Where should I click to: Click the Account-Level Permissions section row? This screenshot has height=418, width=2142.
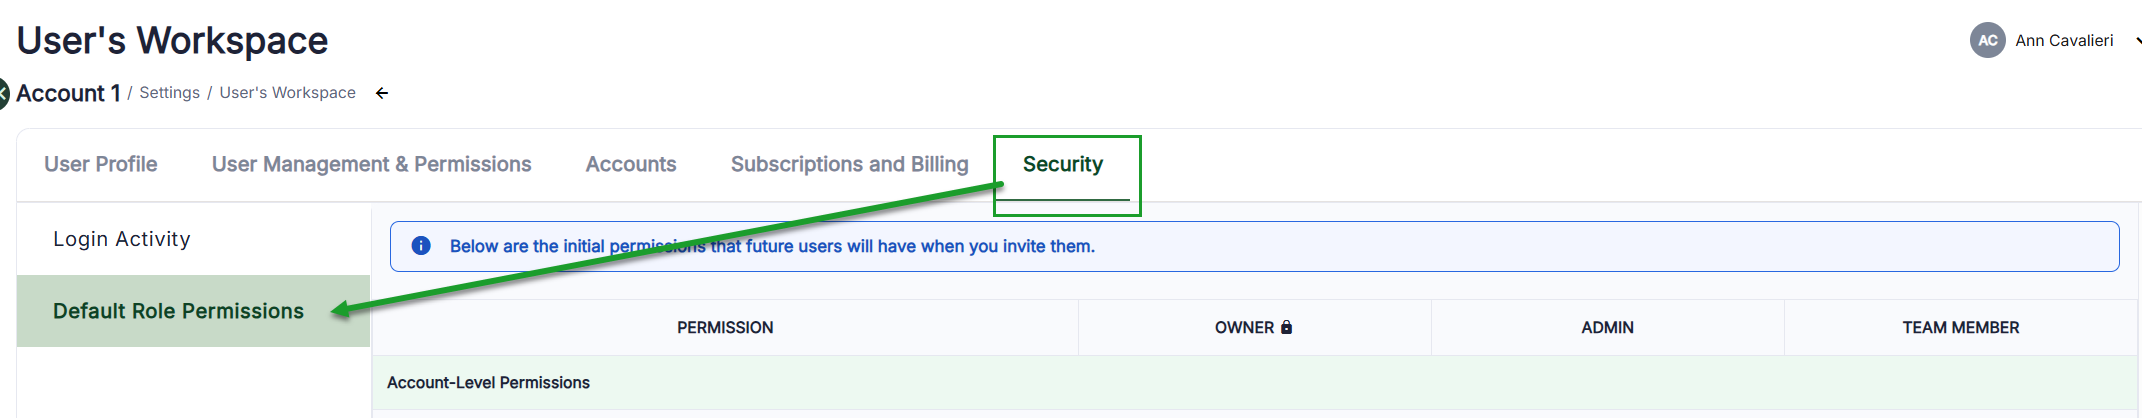[x=488, y=382]
